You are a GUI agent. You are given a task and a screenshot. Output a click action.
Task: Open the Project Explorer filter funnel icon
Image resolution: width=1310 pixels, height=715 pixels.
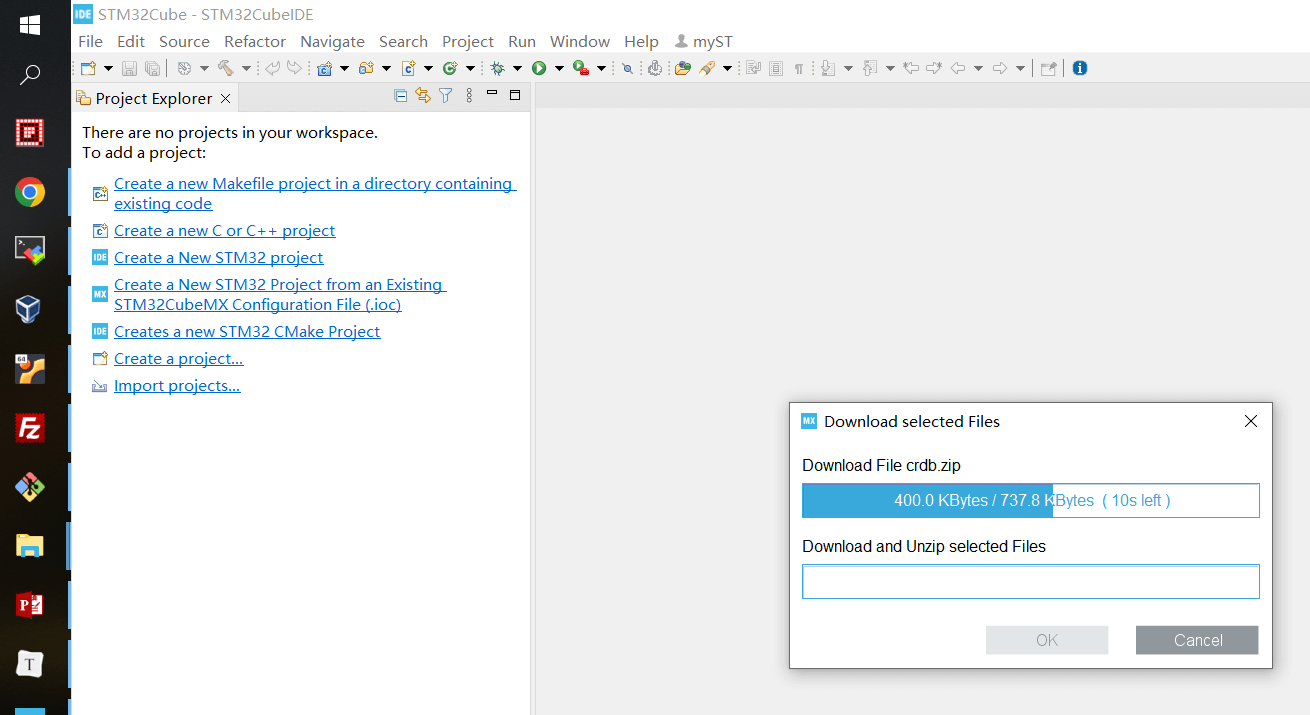[x=446, y=96]
